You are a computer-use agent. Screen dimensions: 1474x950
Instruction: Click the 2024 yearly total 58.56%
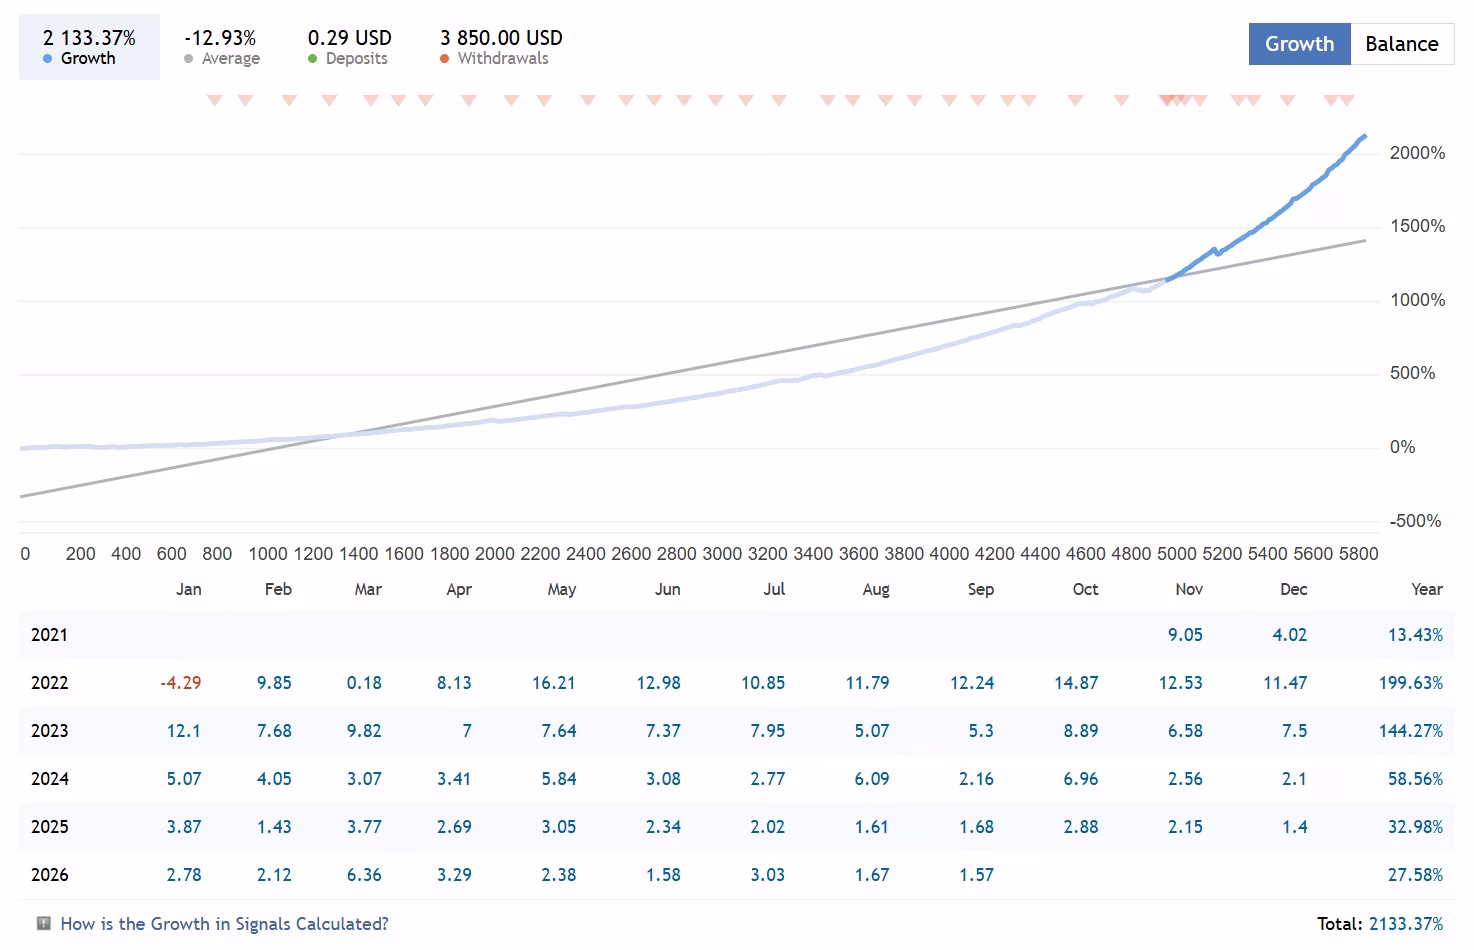1415,779
